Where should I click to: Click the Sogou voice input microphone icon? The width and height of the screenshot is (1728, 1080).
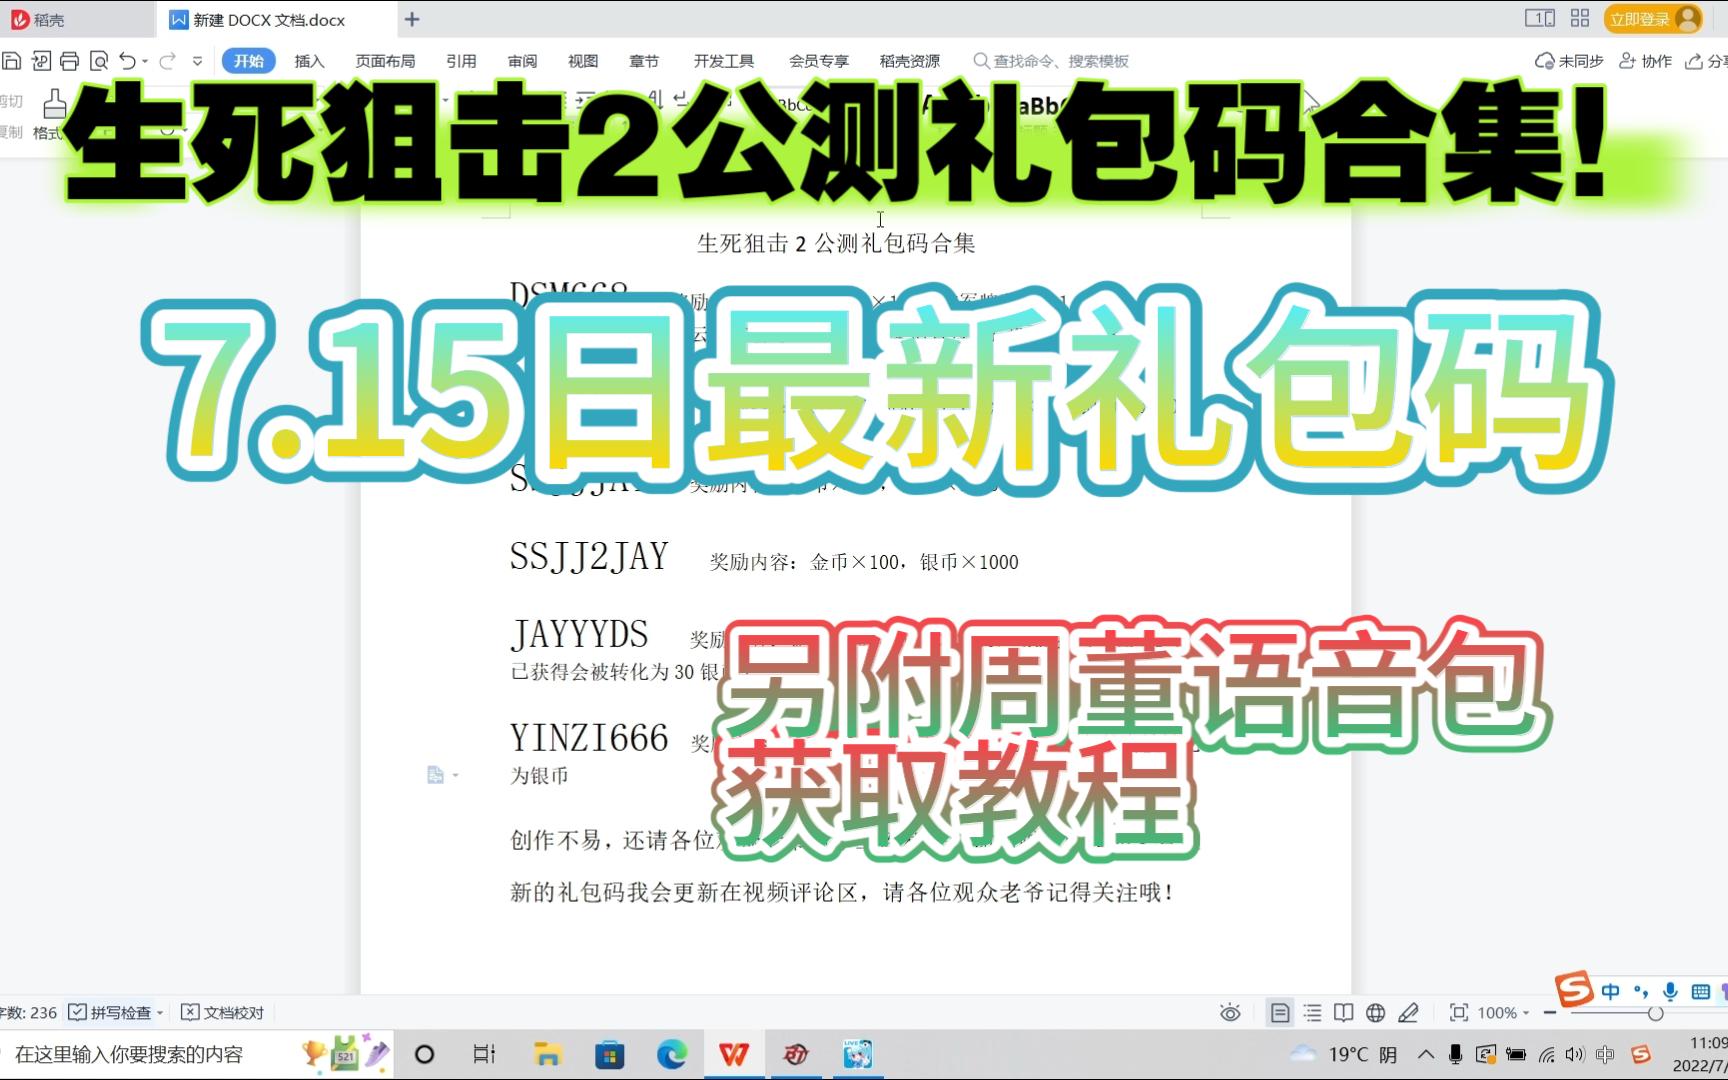tap(1669, 991)
